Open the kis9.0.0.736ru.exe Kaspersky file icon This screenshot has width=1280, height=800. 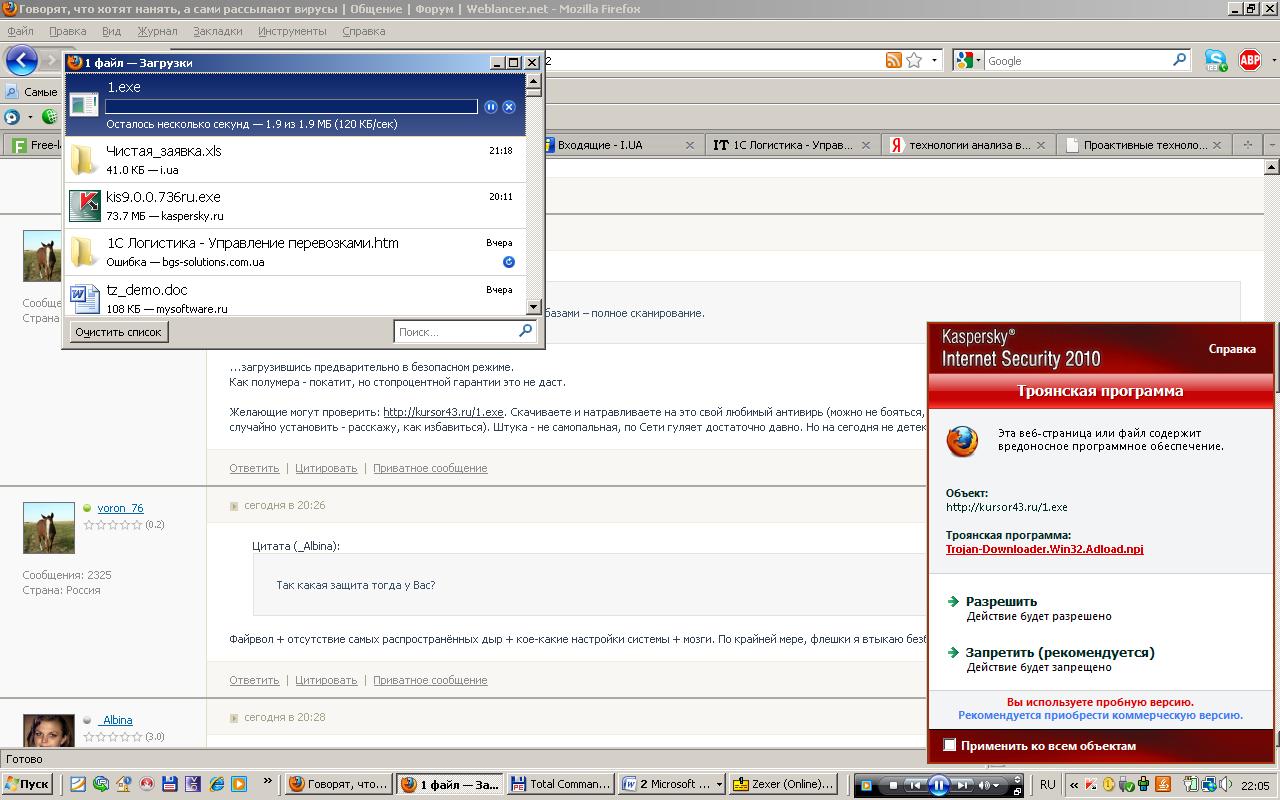point(85,206)
